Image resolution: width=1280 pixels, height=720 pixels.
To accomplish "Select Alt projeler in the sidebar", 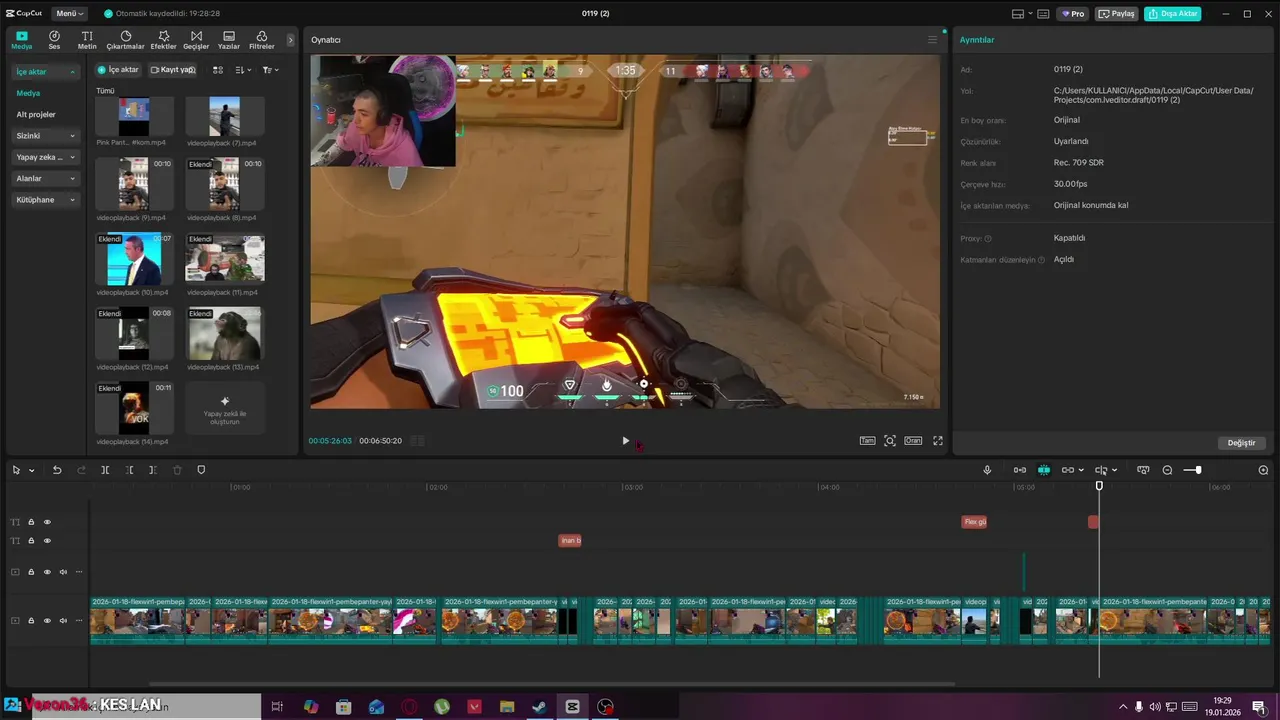I will (x=36, y=114).
